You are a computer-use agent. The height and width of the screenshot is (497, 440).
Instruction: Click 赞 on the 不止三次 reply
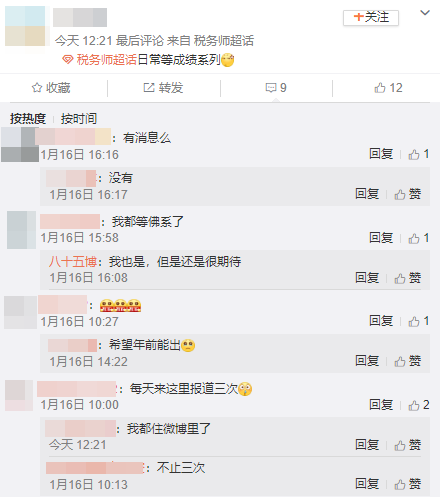tap(408, 484)
